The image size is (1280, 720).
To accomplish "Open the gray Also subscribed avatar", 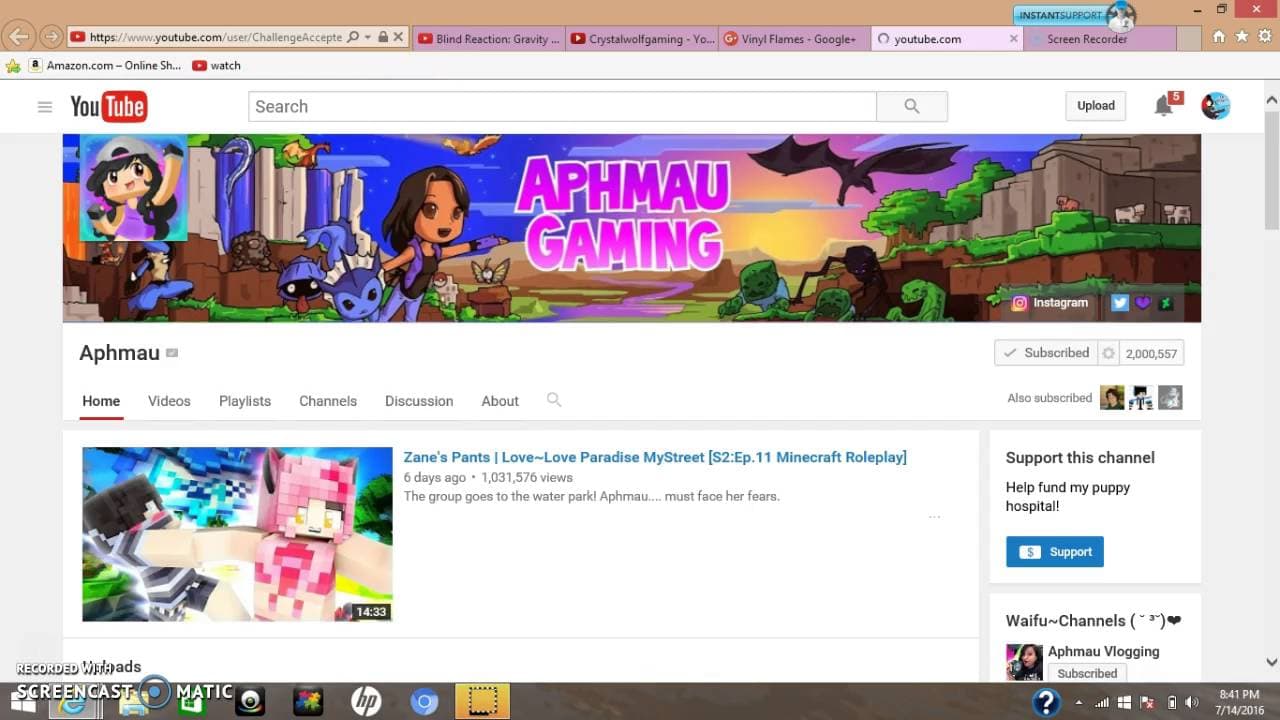I will tap(1170, 398).
